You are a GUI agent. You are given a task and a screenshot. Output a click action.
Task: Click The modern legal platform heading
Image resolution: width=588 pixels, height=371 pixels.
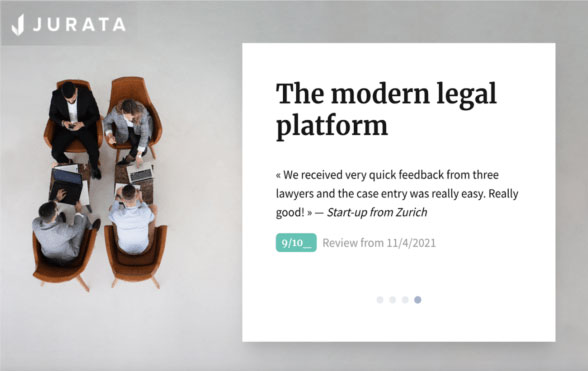click(x=386, y=110)
